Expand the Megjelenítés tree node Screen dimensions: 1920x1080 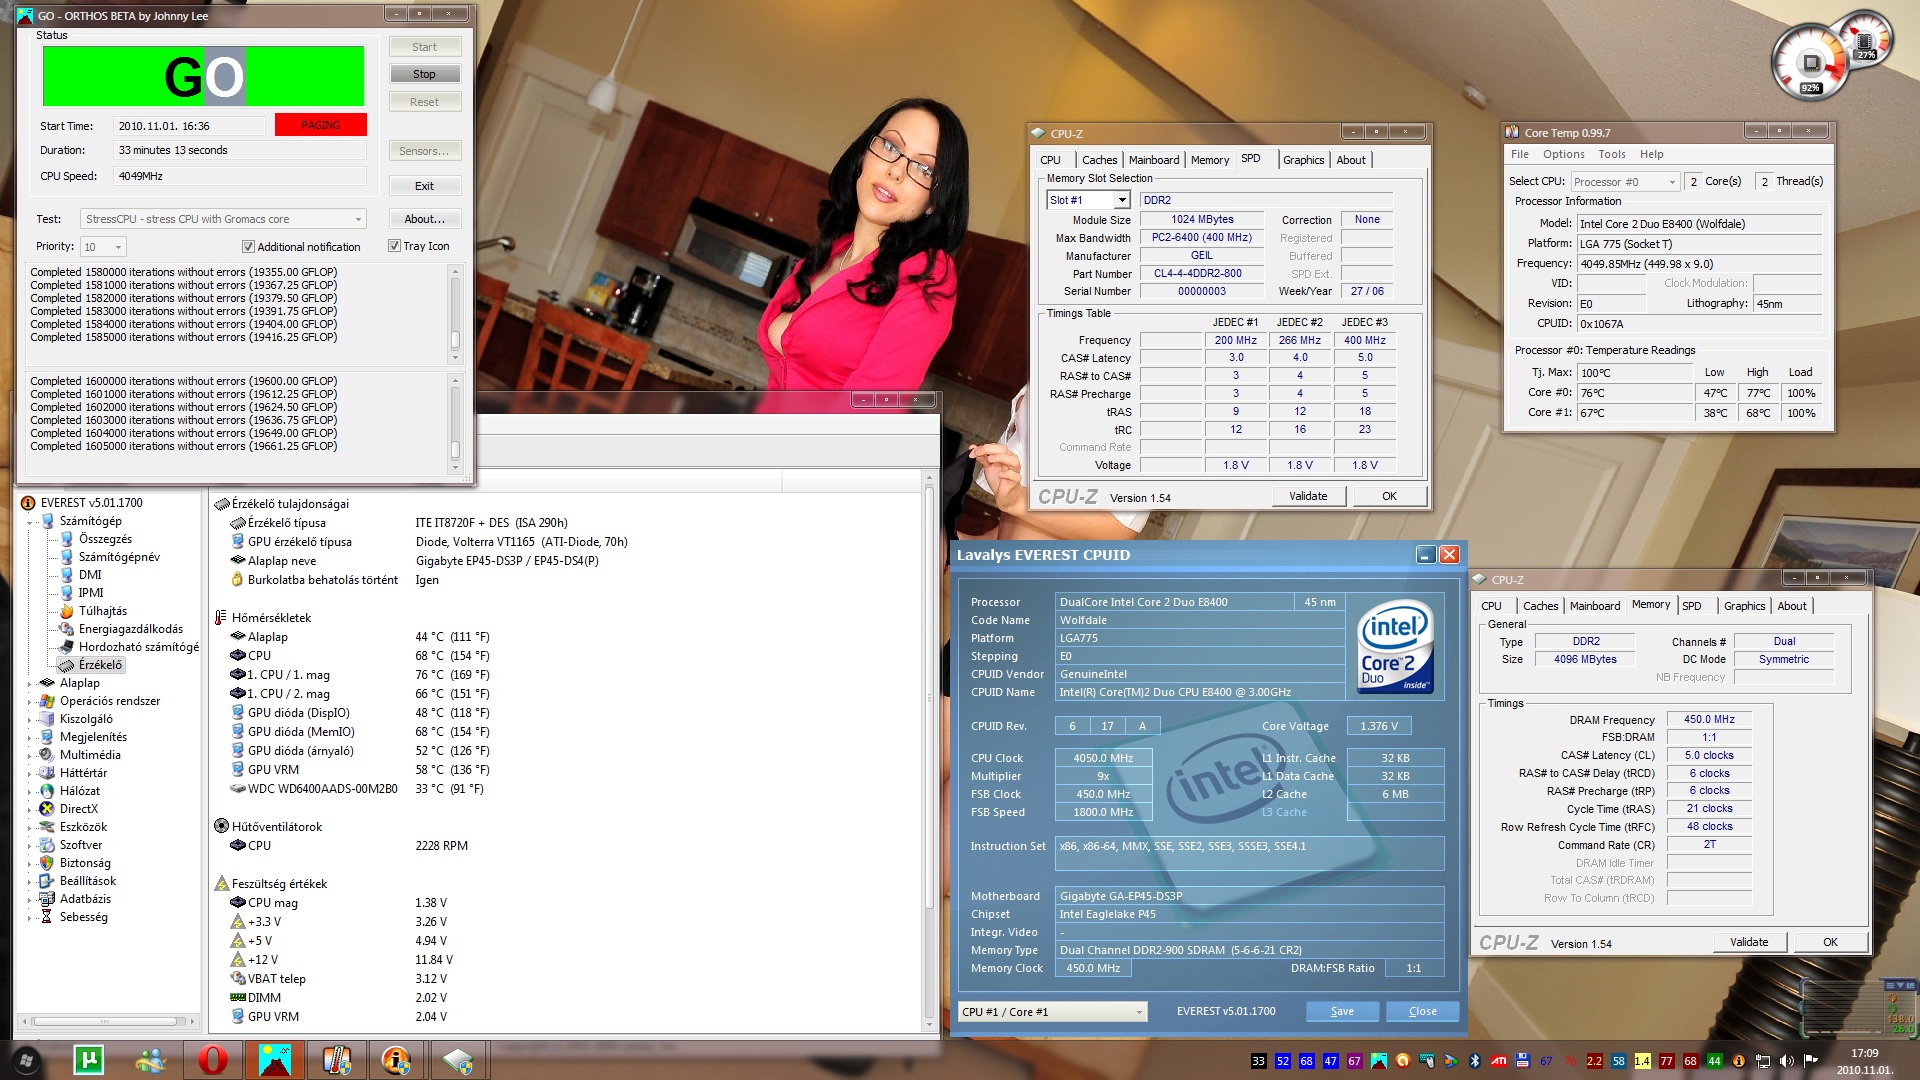click(x=30, y=737)
